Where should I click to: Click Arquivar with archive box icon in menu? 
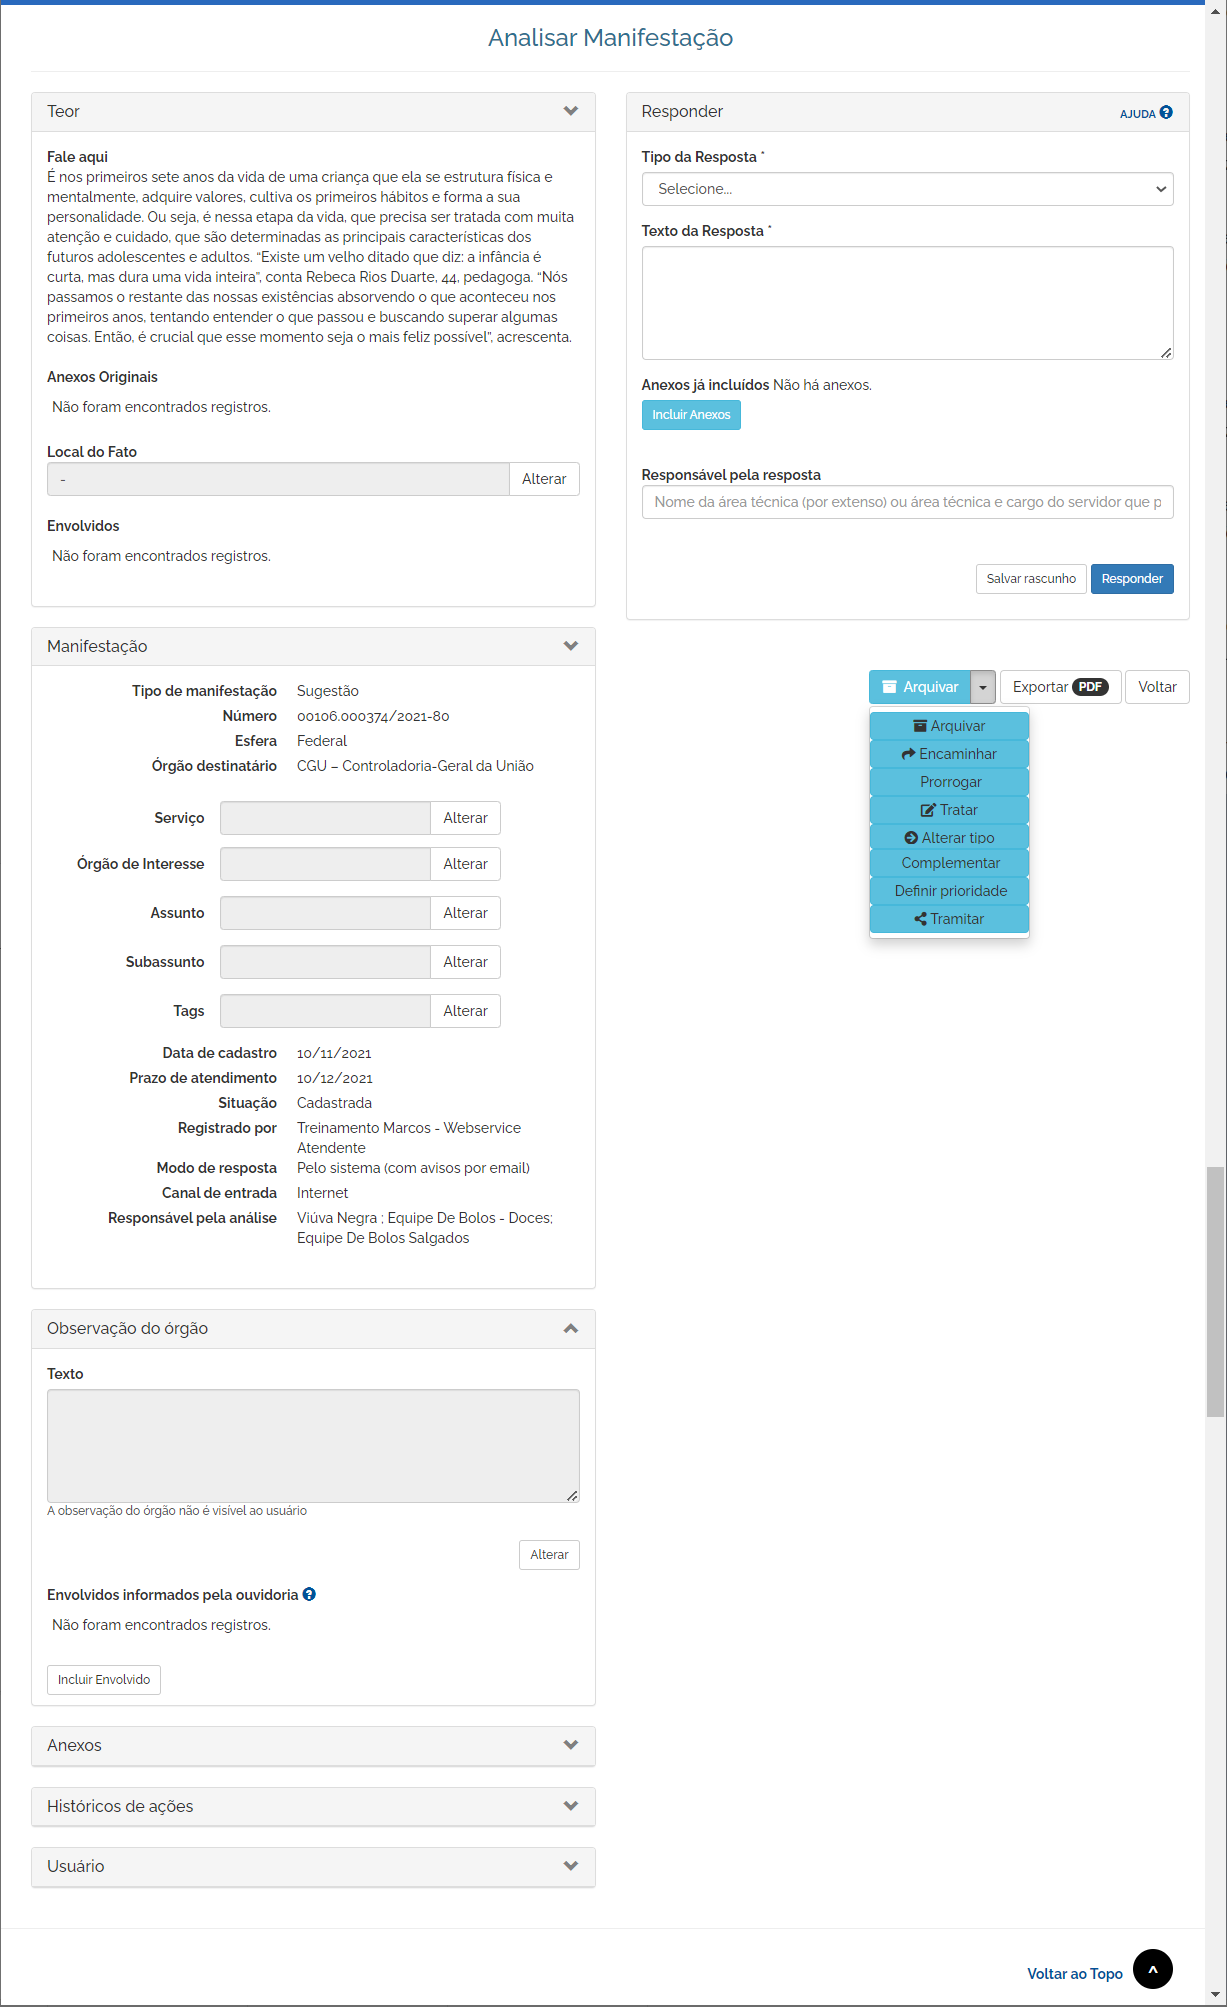(x=949, y=726)
